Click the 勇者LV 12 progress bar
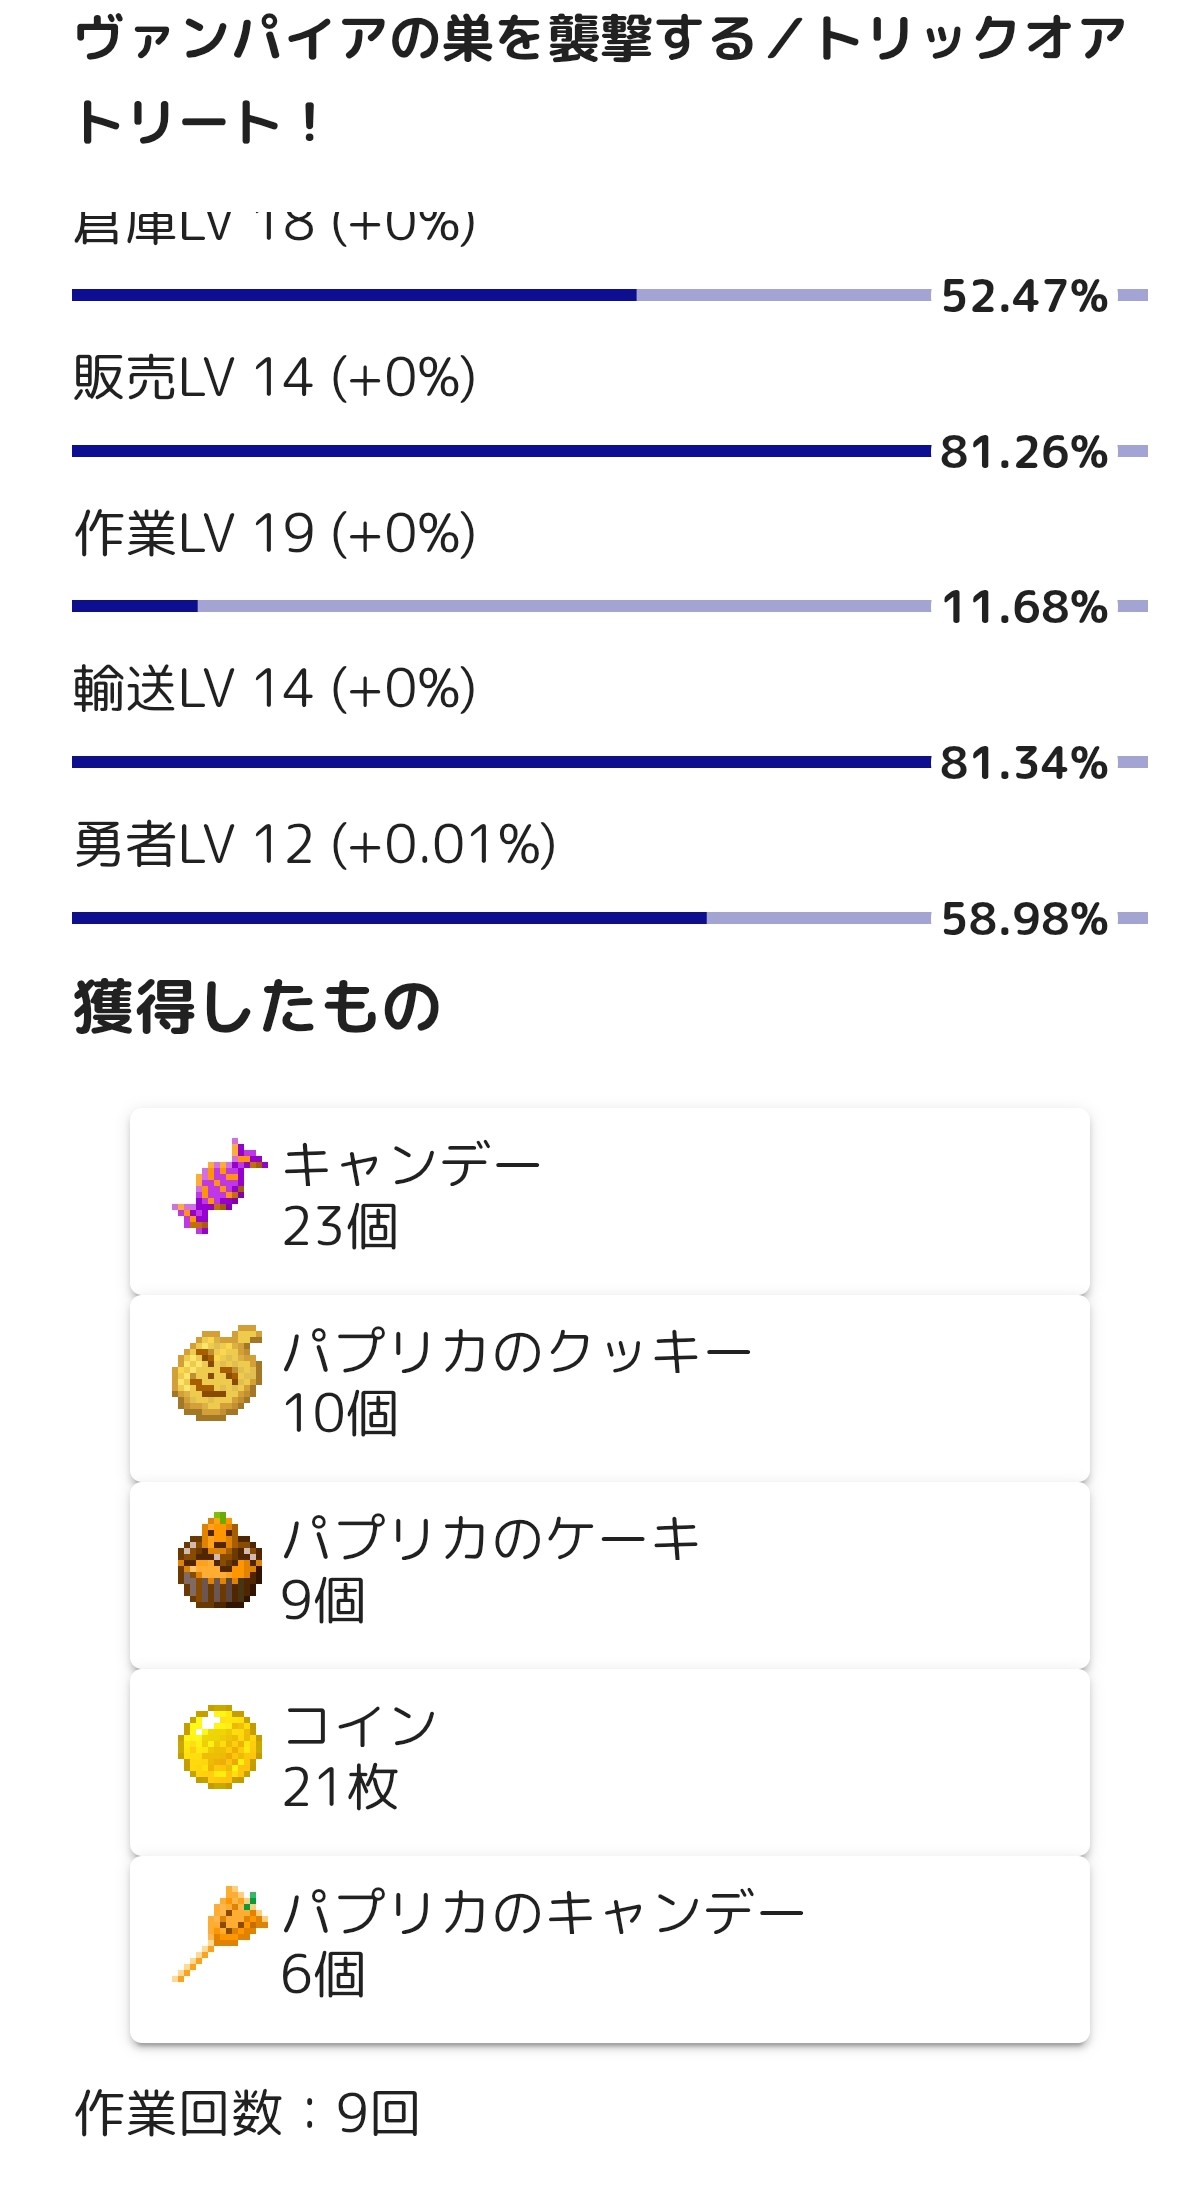Image resolution: width=1184 pixels, height=2200 pixels. click(x=500, y=919)
